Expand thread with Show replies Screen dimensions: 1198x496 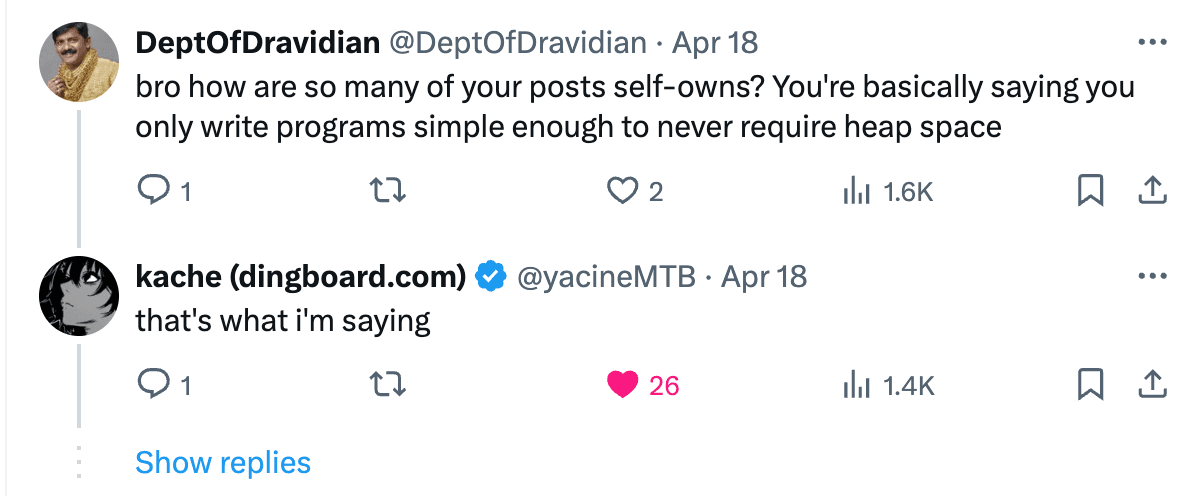(x=223, y=462)
